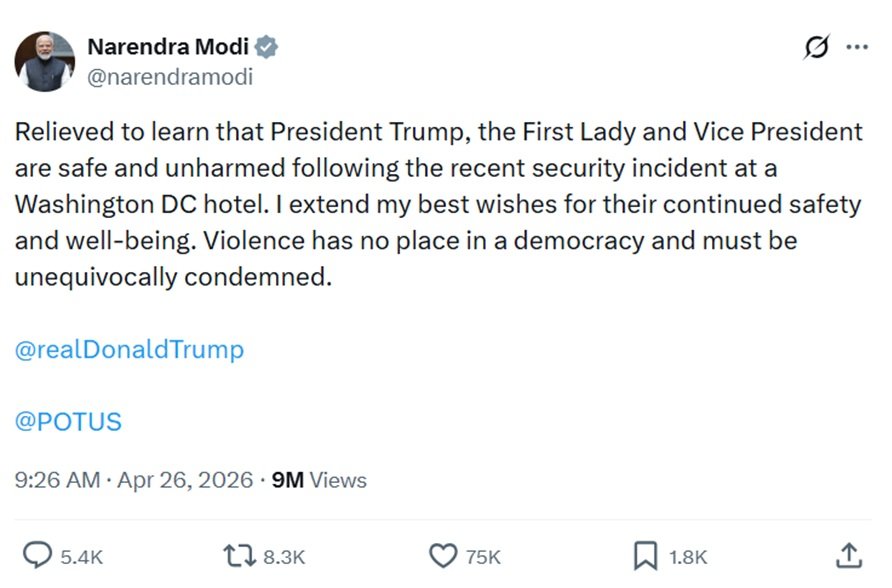Bookmark the tweet with the bookmark icon

tap(646, 555)
